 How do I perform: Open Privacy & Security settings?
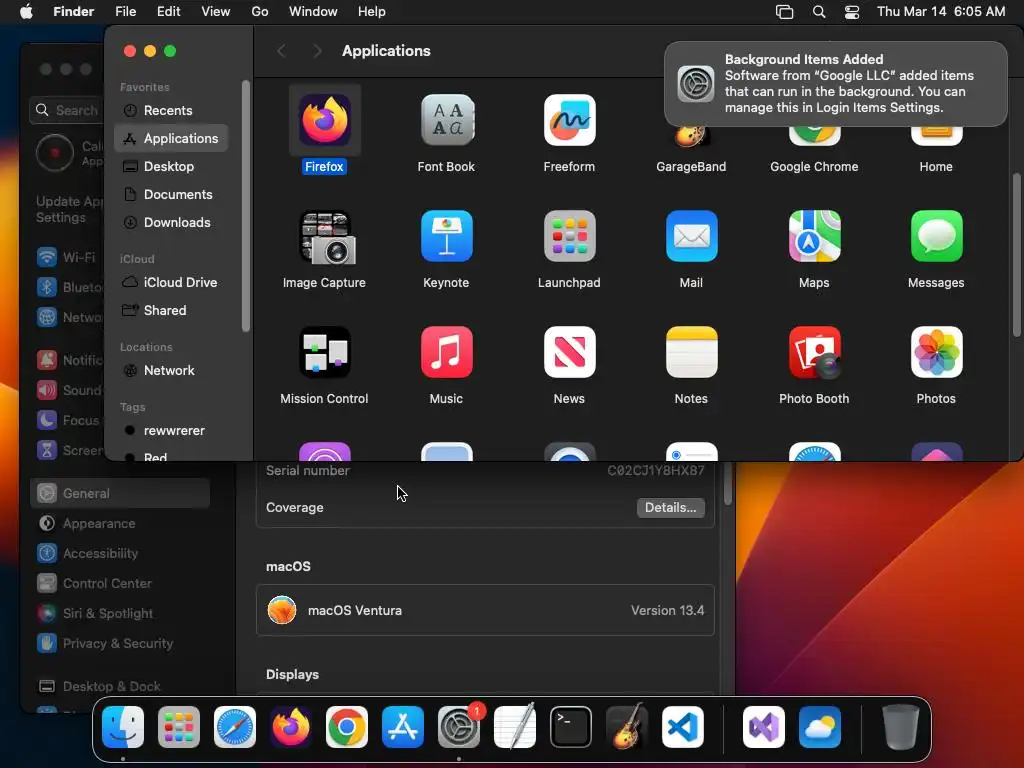[120, 644]
